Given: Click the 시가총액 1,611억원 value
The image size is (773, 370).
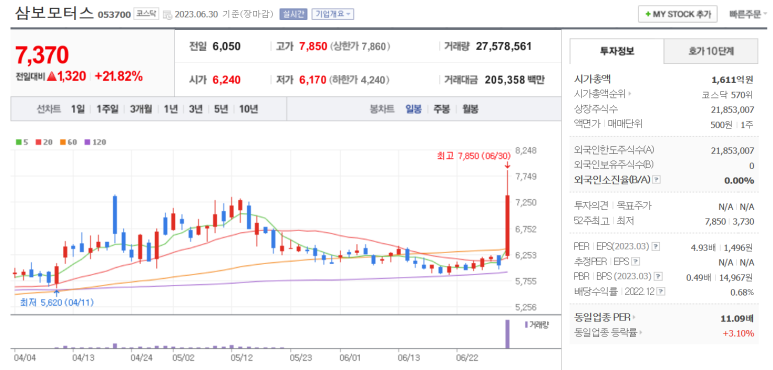Looking at the screenshot, I should tap(733, 79).
